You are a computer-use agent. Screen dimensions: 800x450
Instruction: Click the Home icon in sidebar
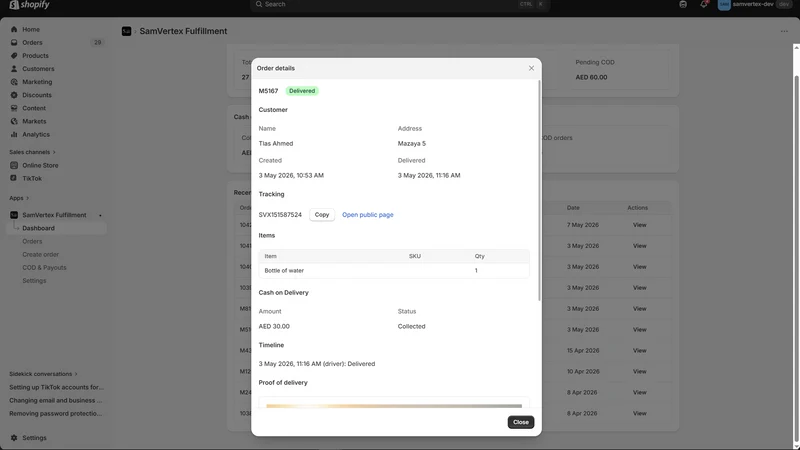point(14,30)
